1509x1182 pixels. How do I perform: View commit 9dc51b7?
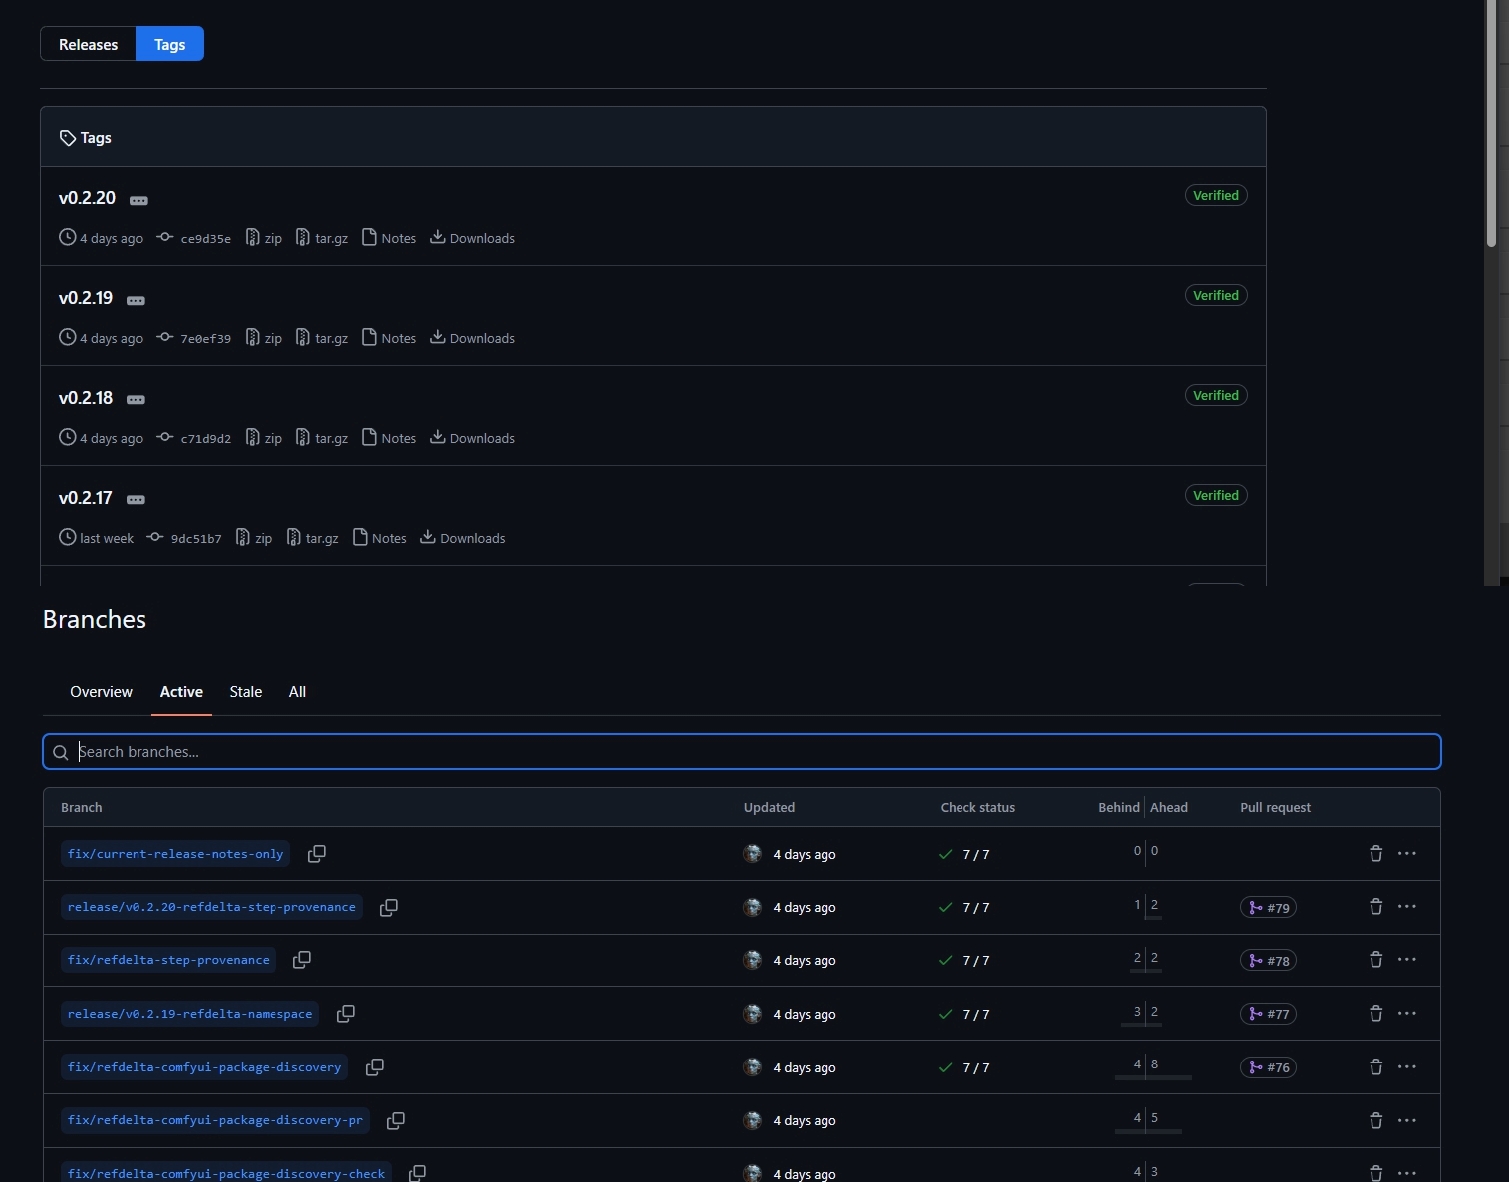coord(184,538)
